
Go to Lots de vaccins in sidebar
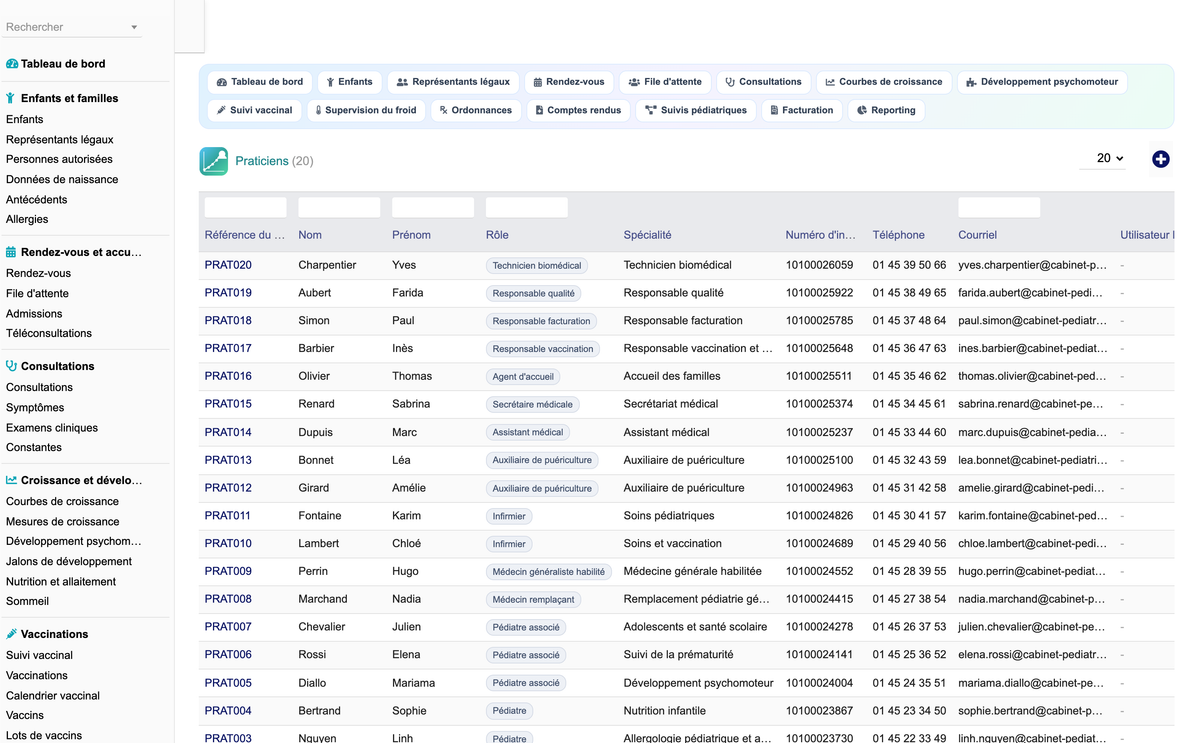coord(44,736)
